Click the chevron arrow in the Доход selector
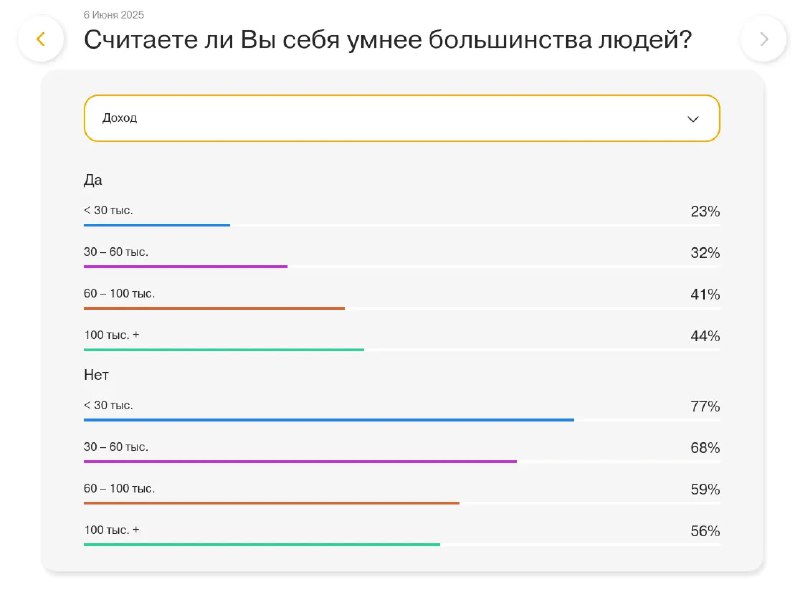 coord(693,119)
